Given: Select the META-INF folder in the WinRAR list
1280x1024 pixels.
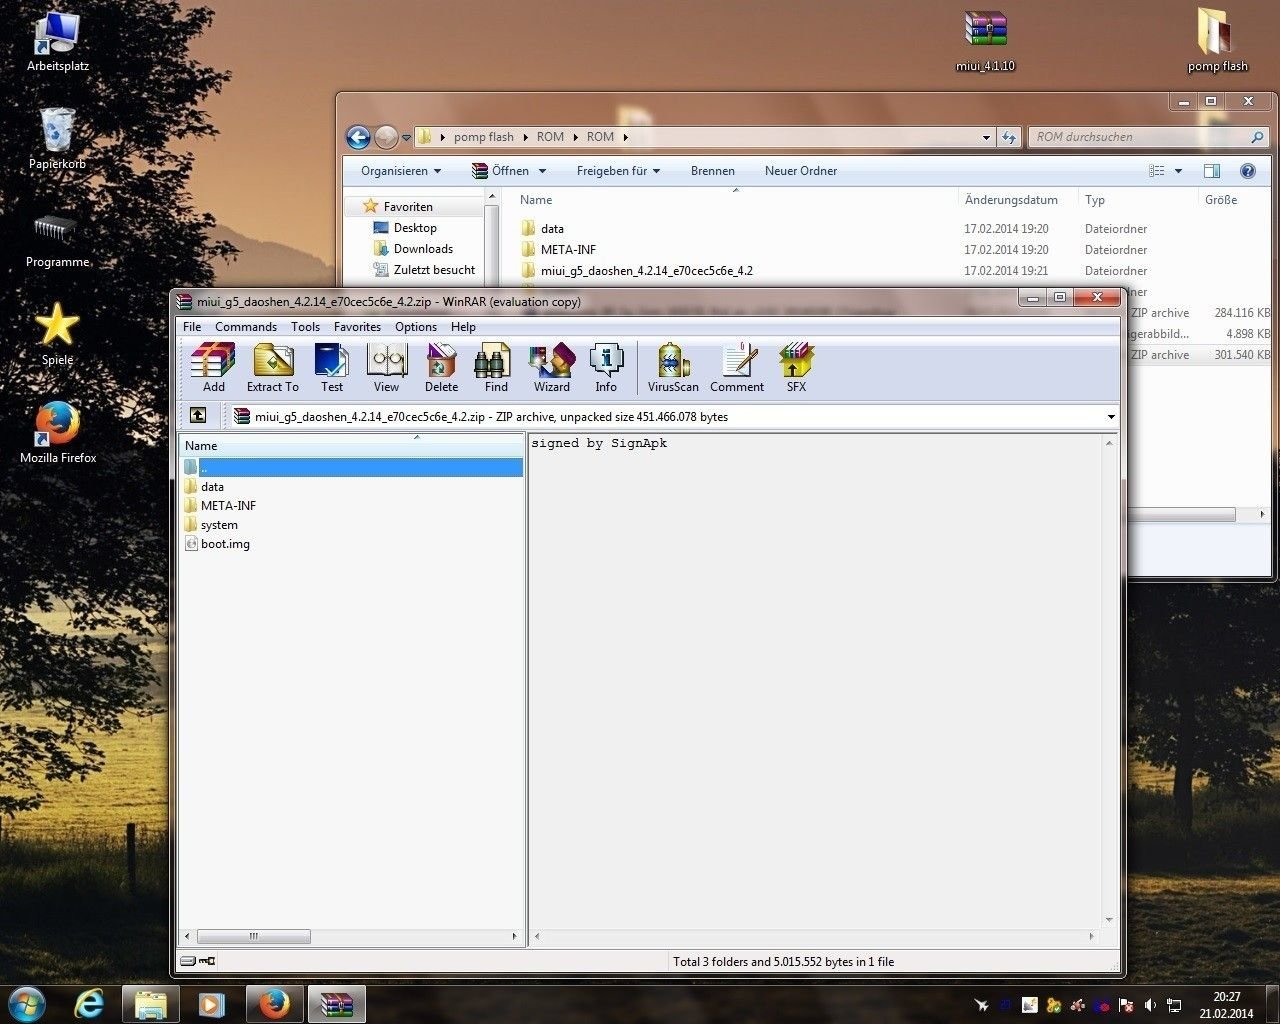Looking at the screenshot, I should point(220,506).
